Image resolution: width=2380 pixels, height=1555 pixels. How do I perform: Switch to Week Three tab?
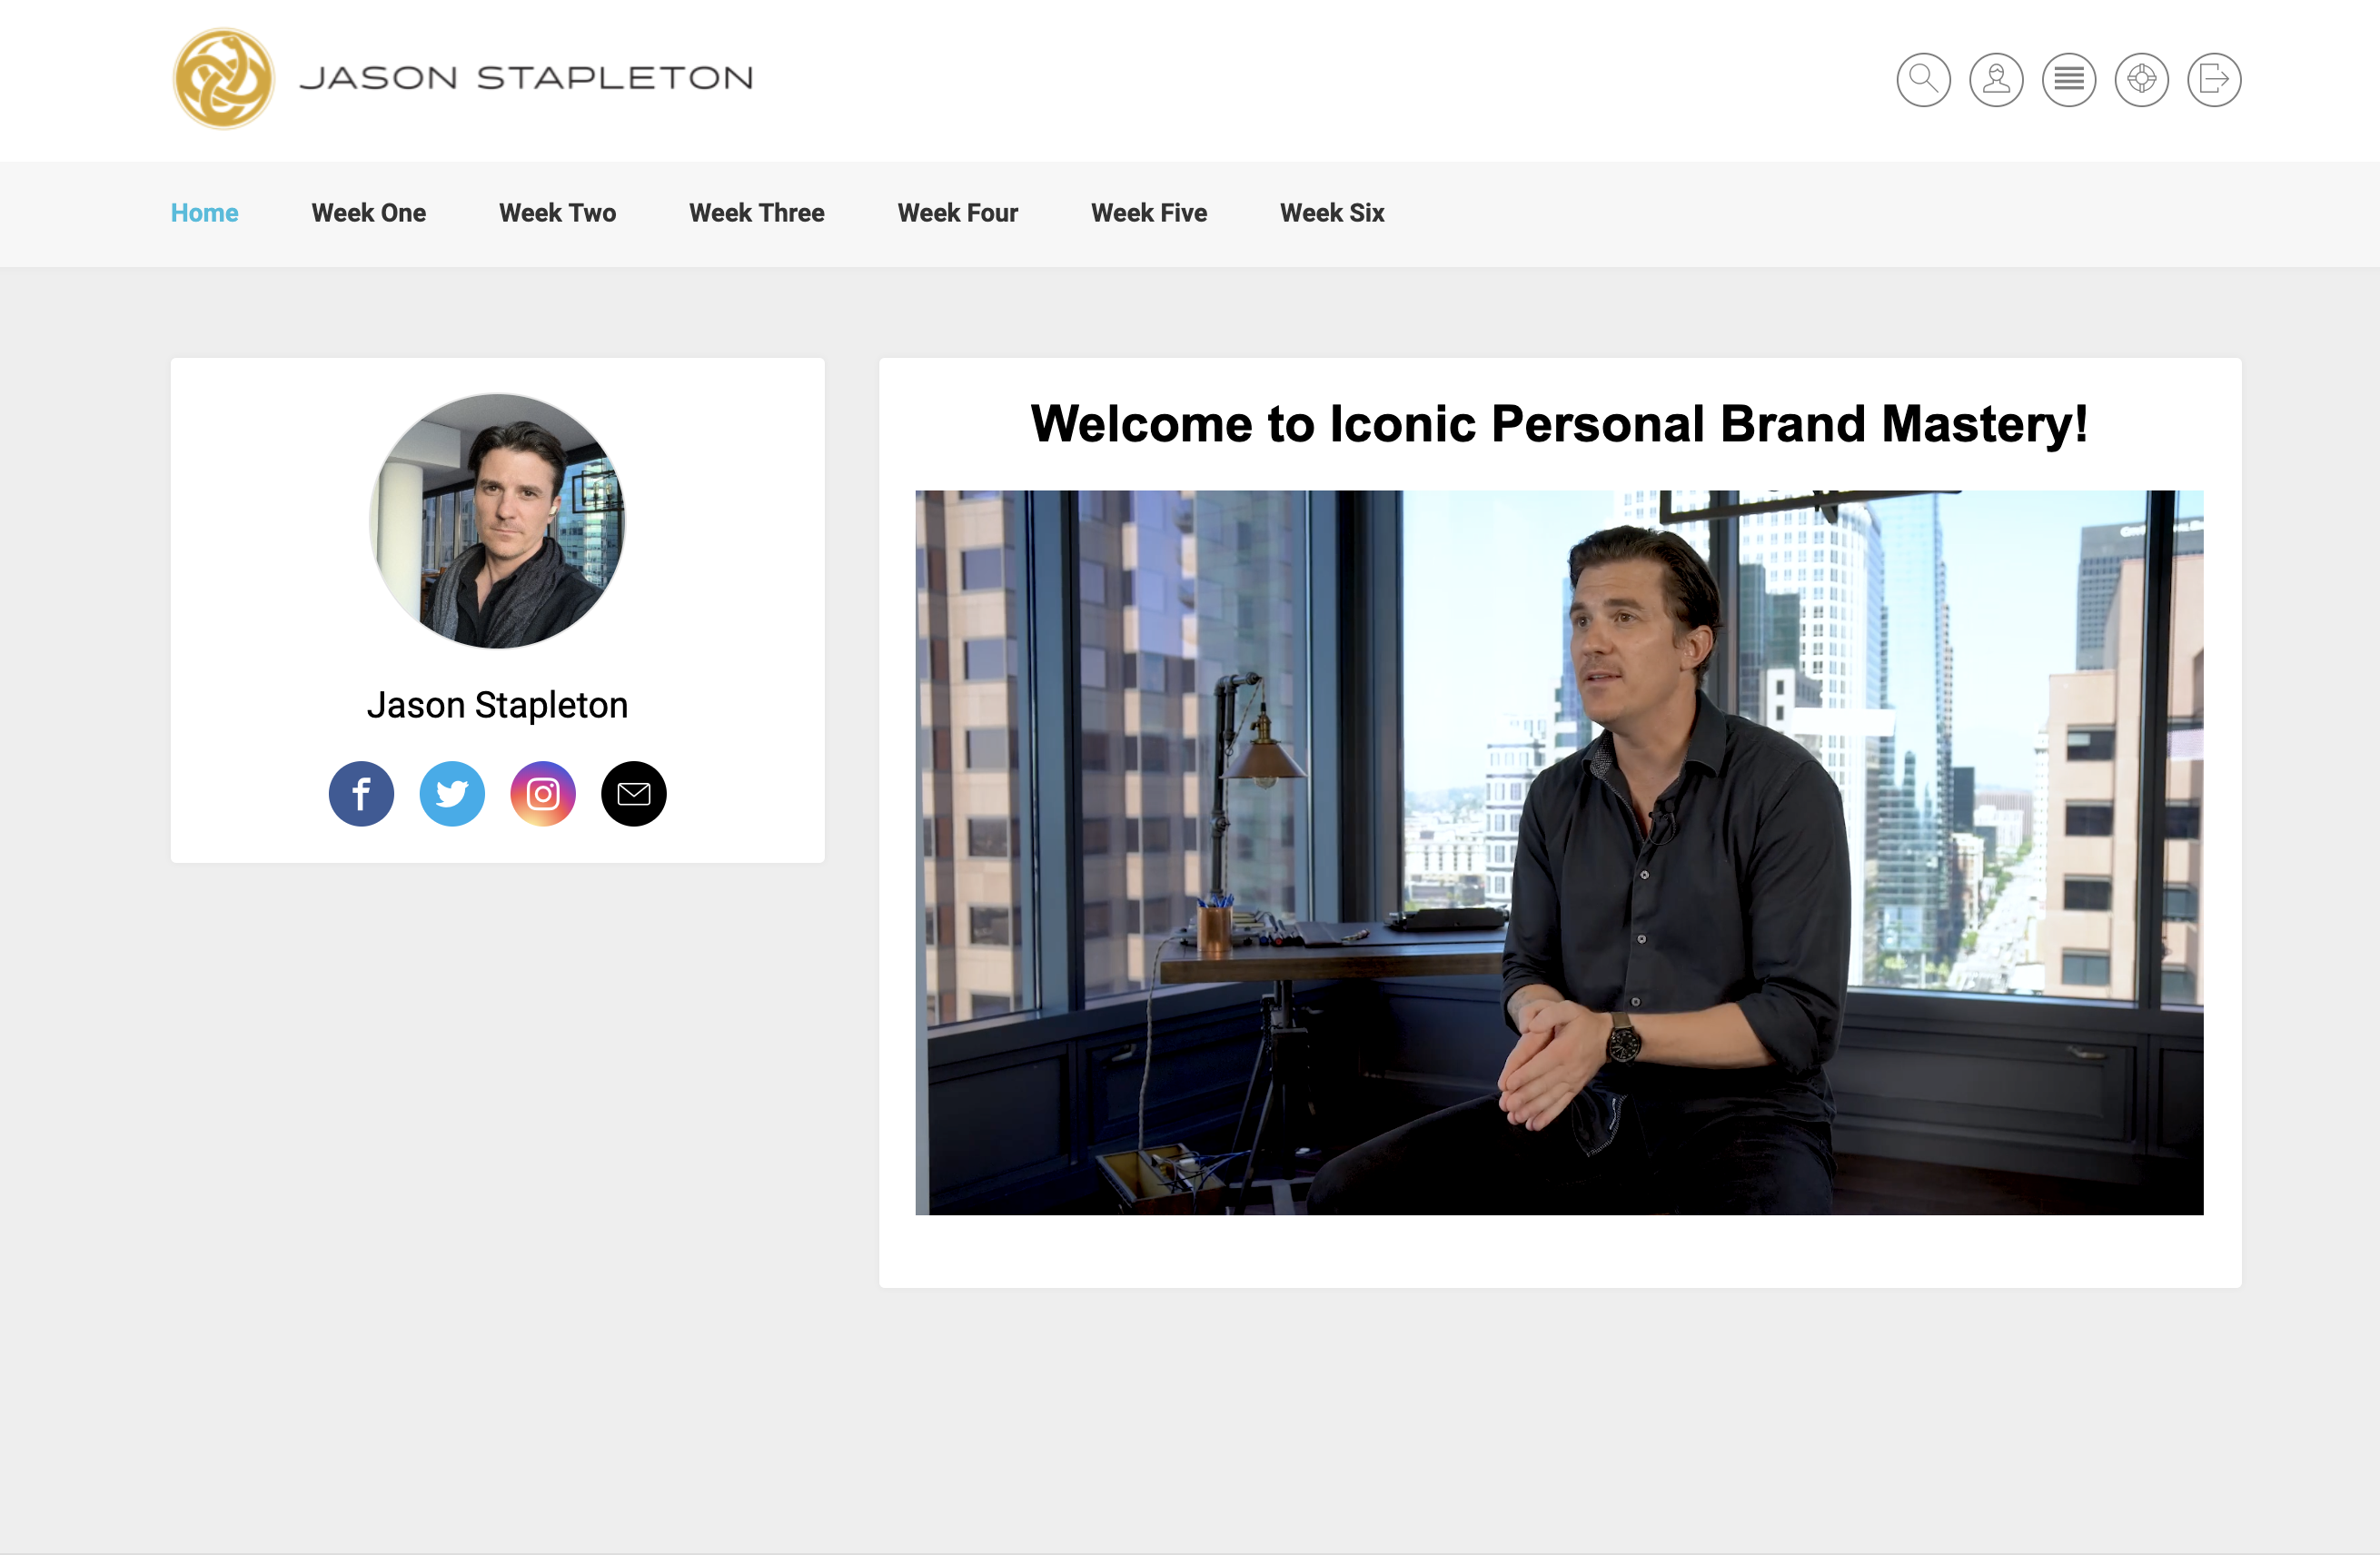[x=757, y=213]
